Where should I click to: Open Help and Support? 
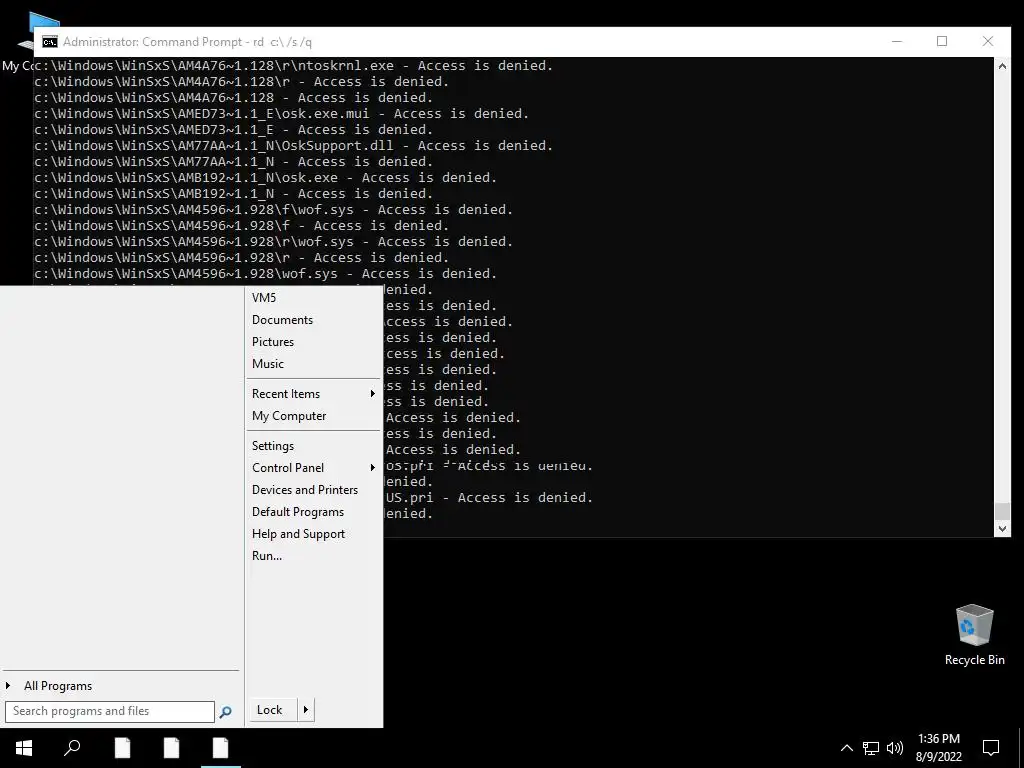298,534
